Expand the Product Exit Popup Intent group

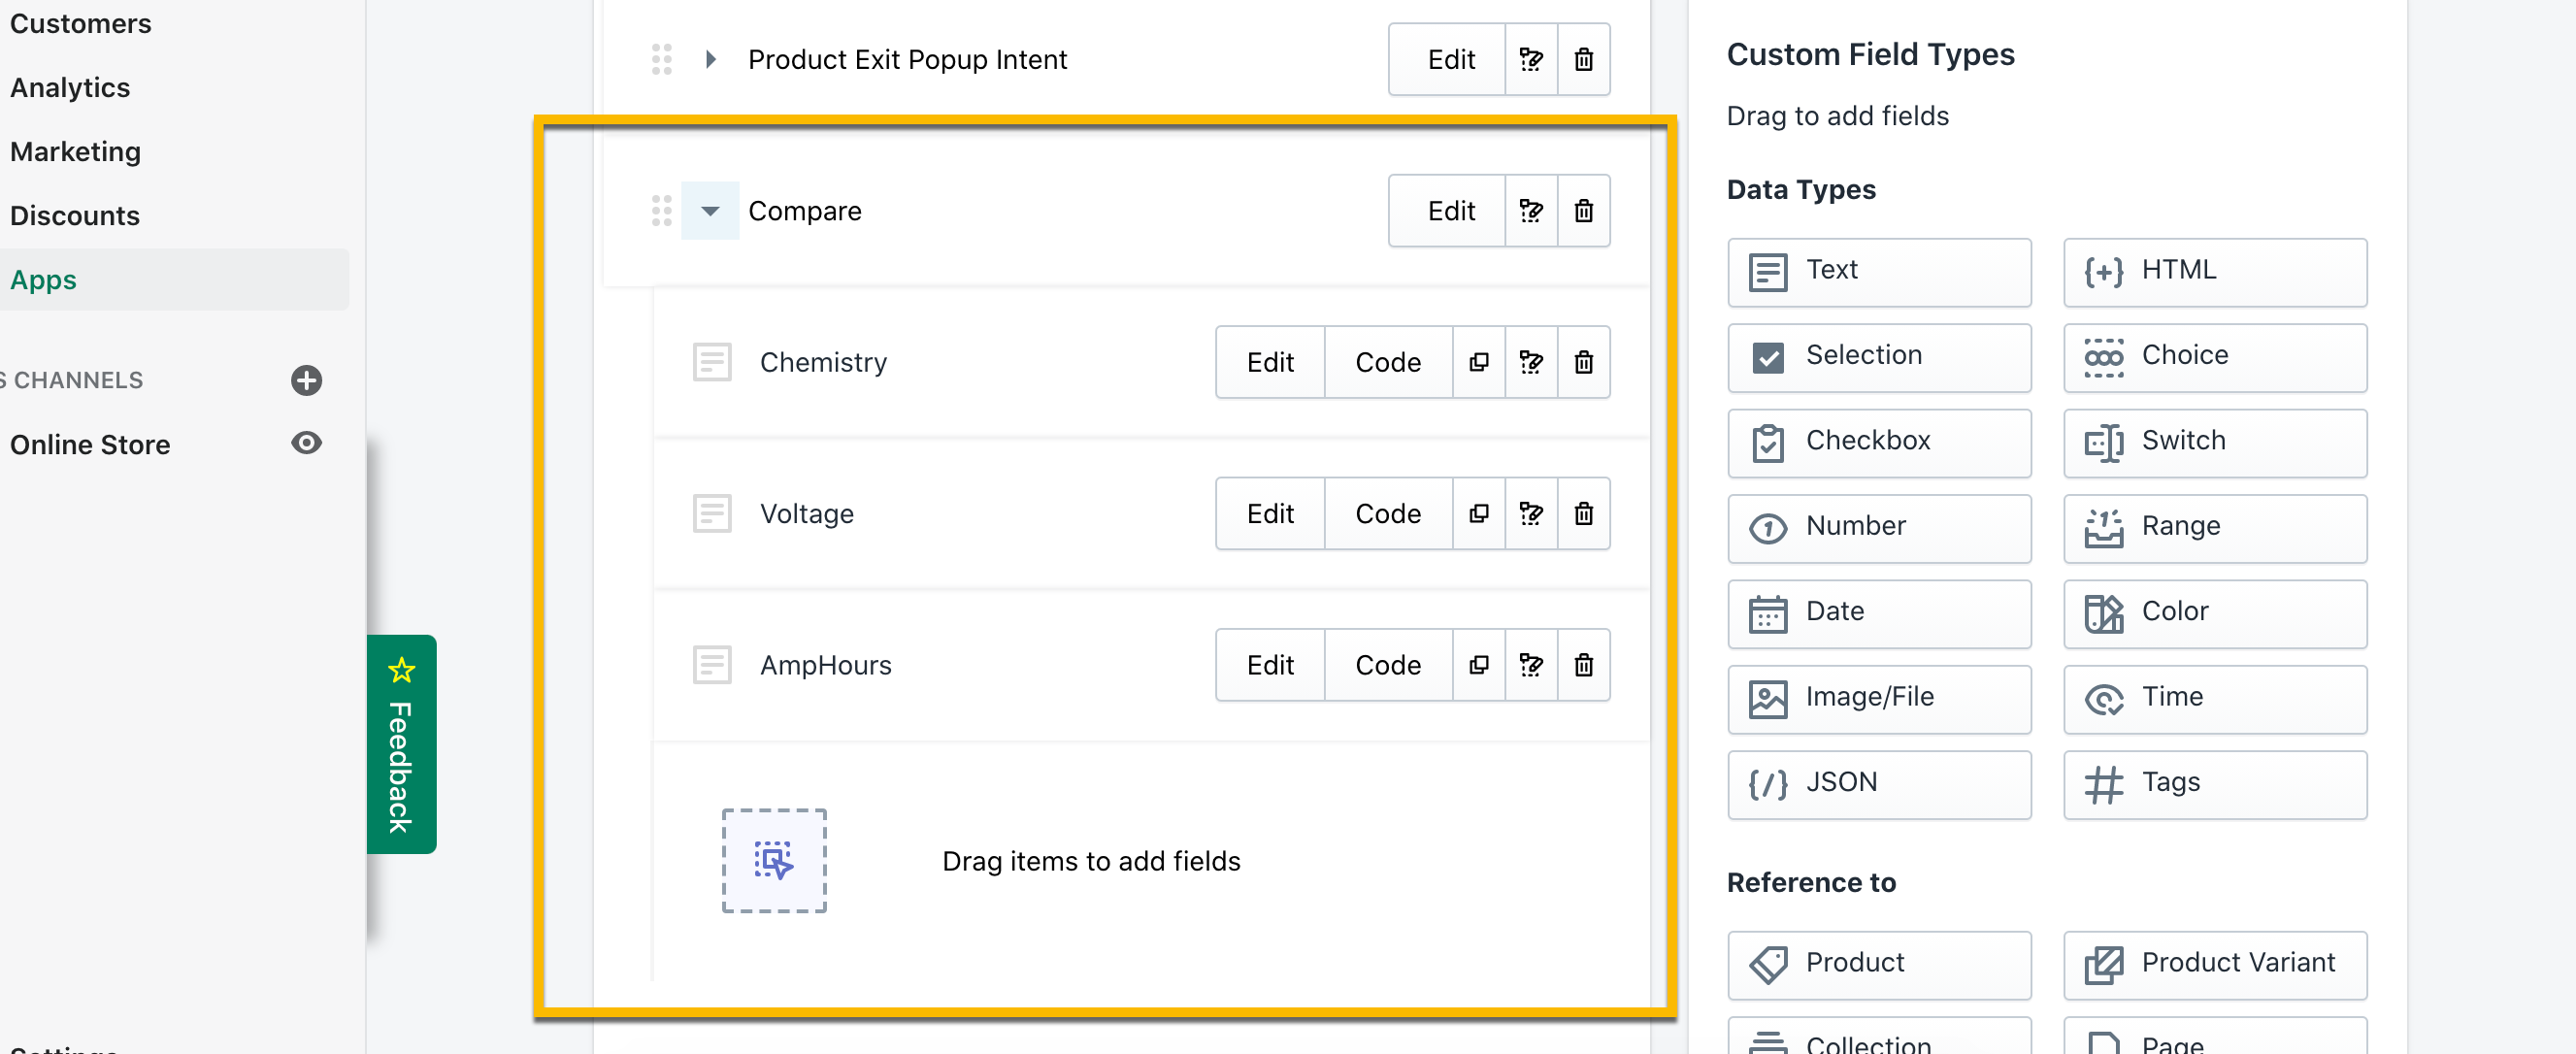pyautogui.click(x=710, y=60)
